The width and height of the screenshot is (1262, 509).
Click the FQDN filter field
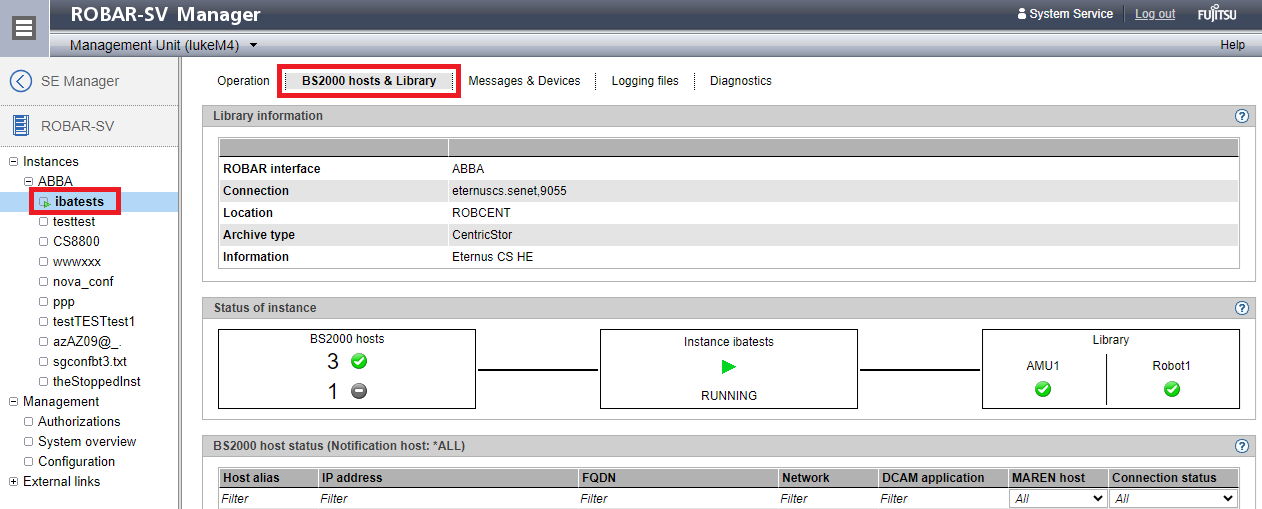[678, 498]
